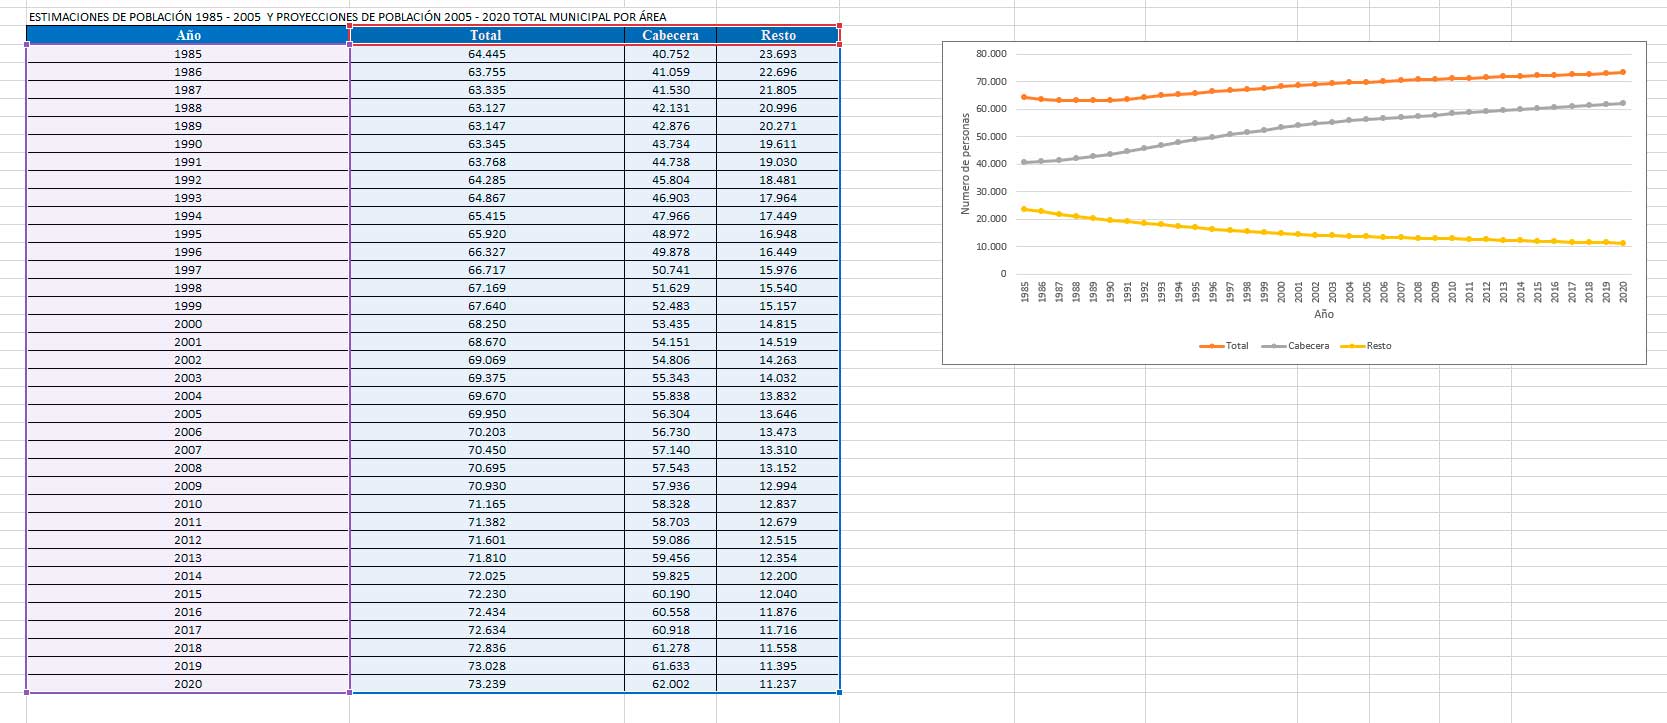Screen dimensions: 1667x723
Task: Click the 2020 label on chart horizontal axis
Action: tap(1623, 291)
